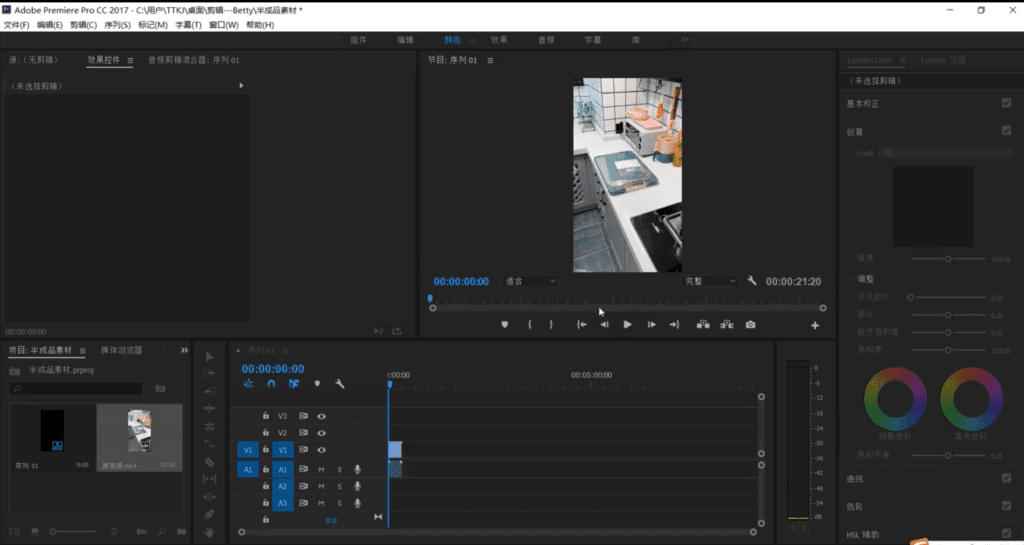Open program monitor settings wrench
The image size is (1024, 545).
click(x=752, y=281)
